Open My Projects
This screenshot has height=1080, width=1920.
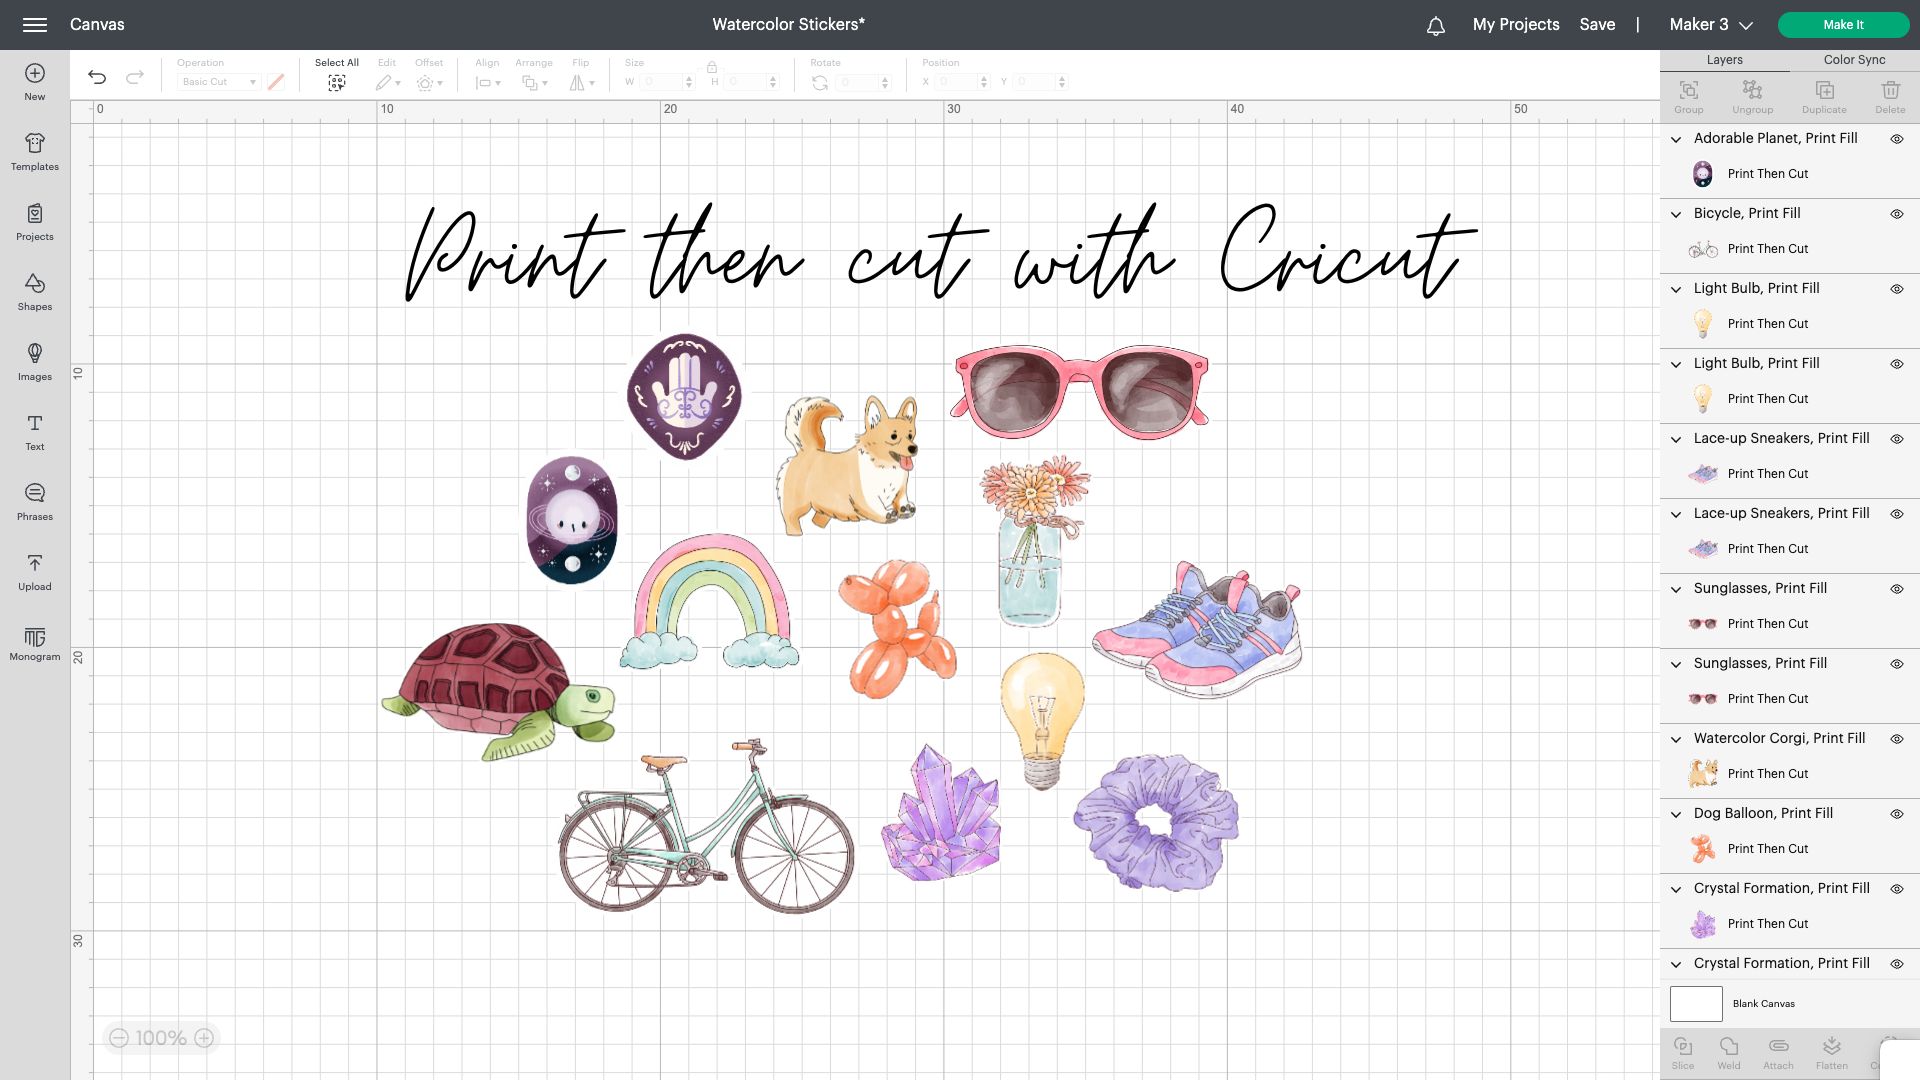point(1516,25)
